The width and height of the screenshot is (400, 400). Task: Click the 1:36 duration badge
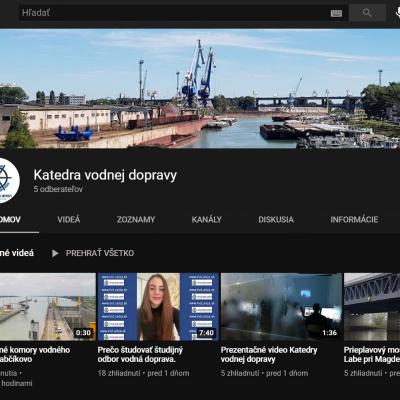[329, 333]
